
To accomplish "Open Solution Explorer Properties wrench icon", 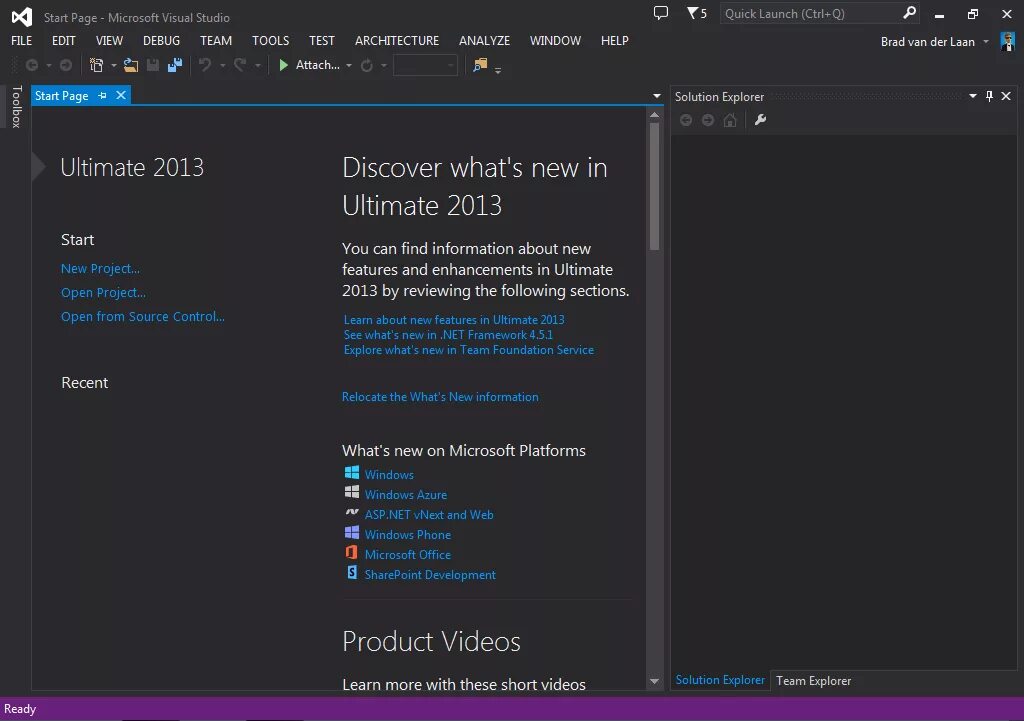I will tap(760, 120).
